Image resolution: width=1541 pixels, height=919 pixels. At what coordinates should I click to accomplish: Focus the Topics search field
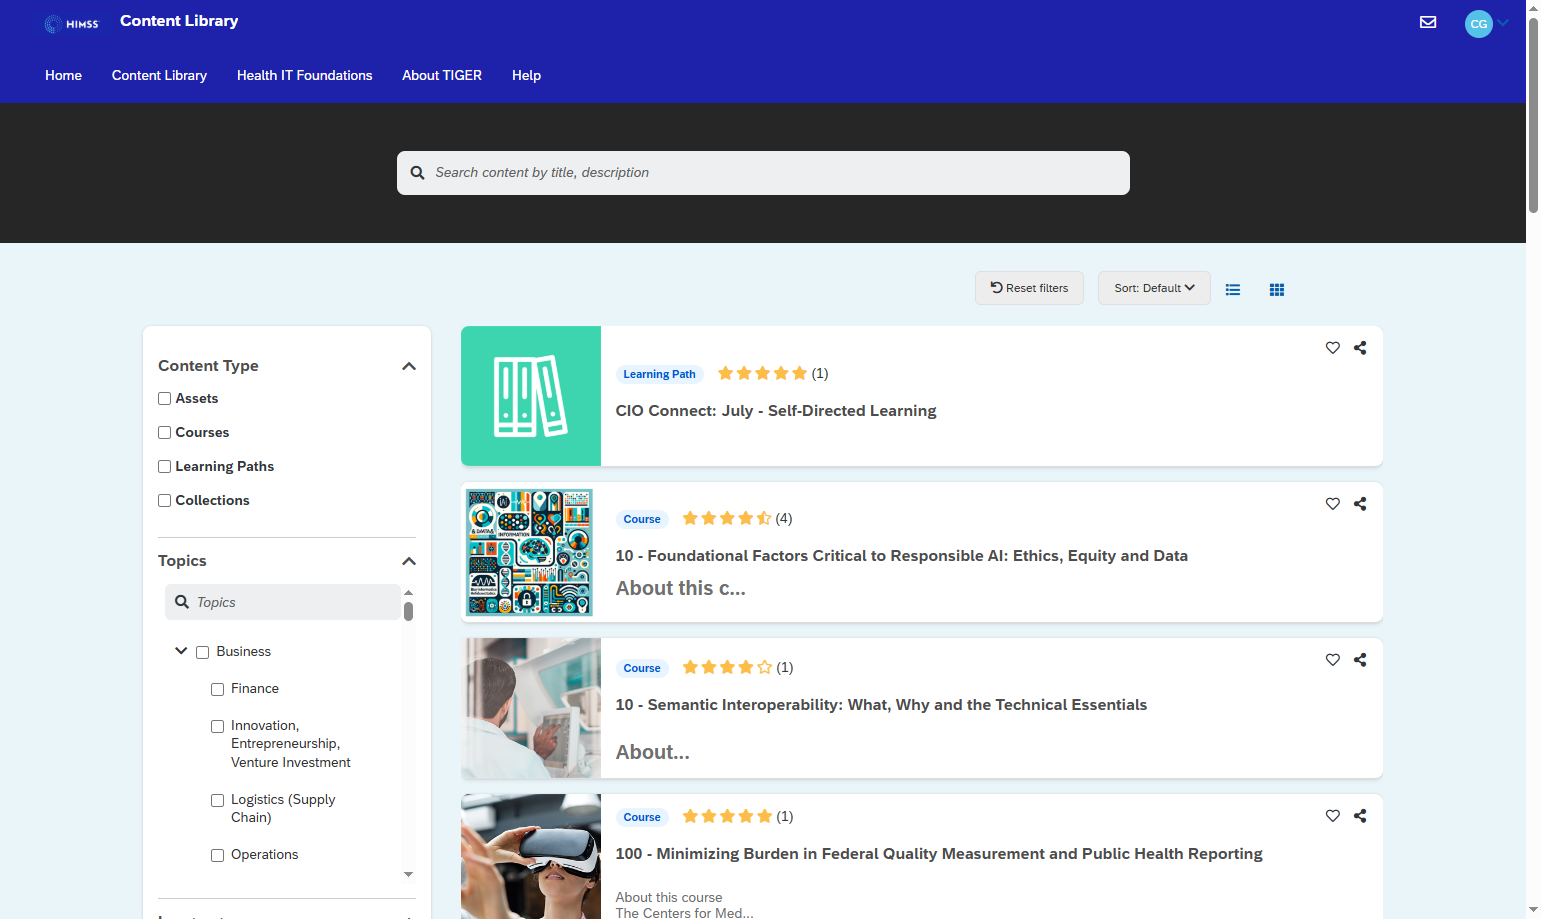pos(283,602)
